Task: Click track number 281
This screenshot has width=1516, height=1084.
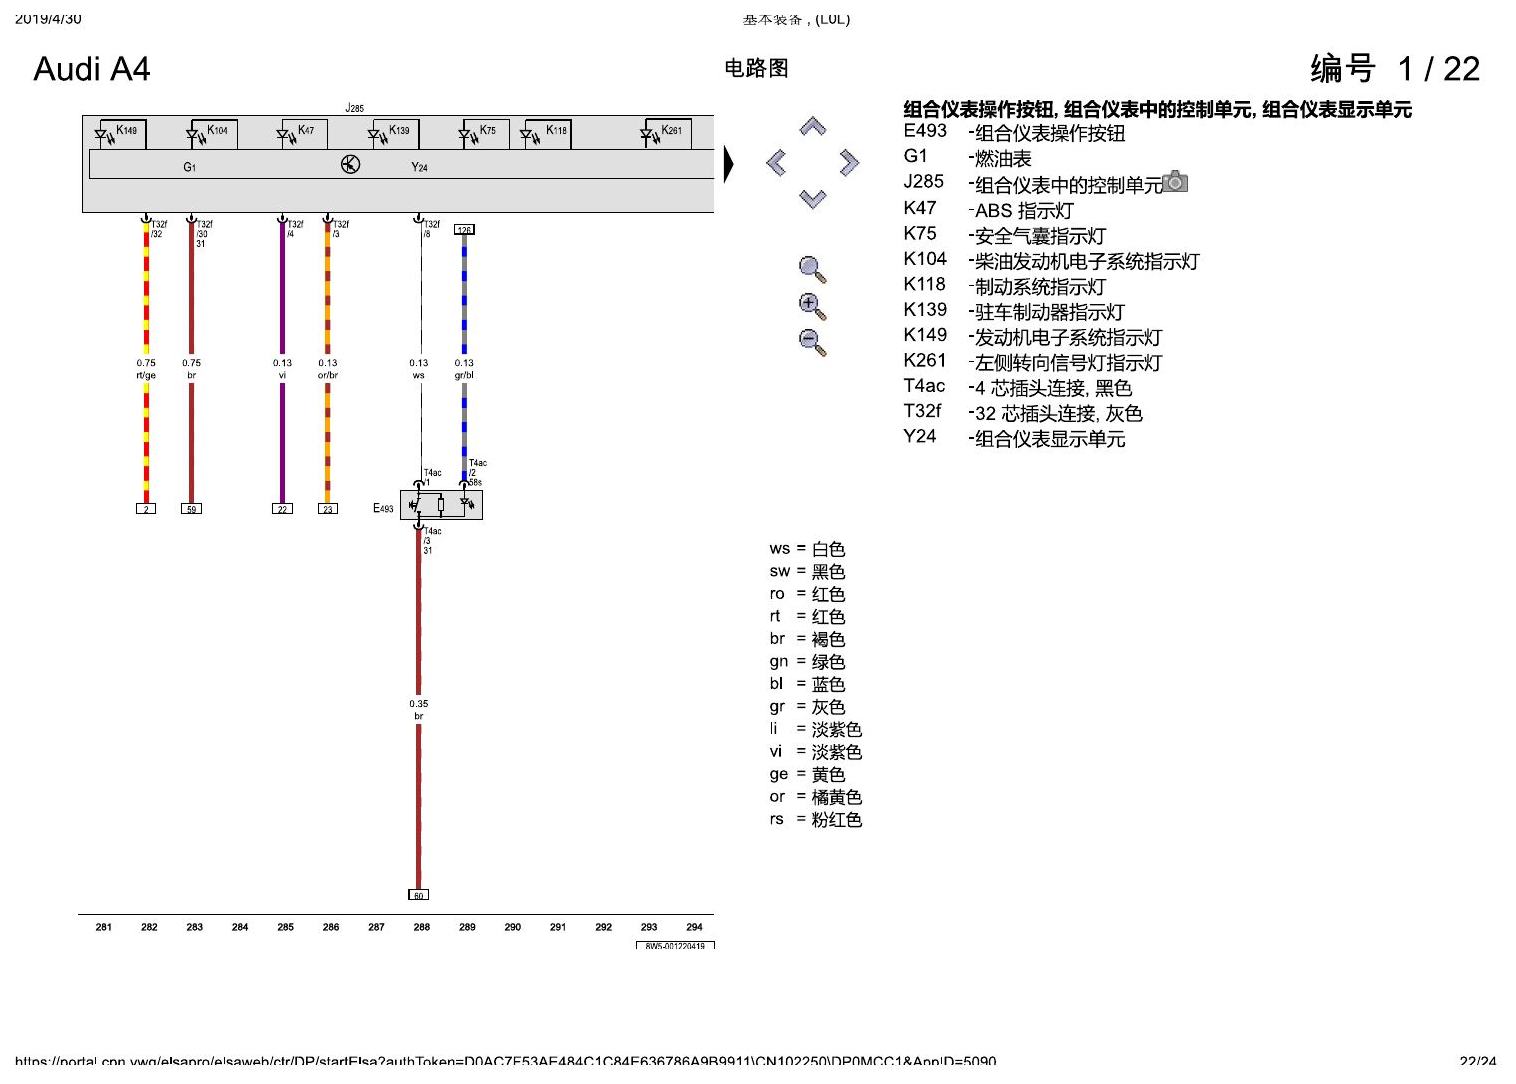Action: (104, 927)
